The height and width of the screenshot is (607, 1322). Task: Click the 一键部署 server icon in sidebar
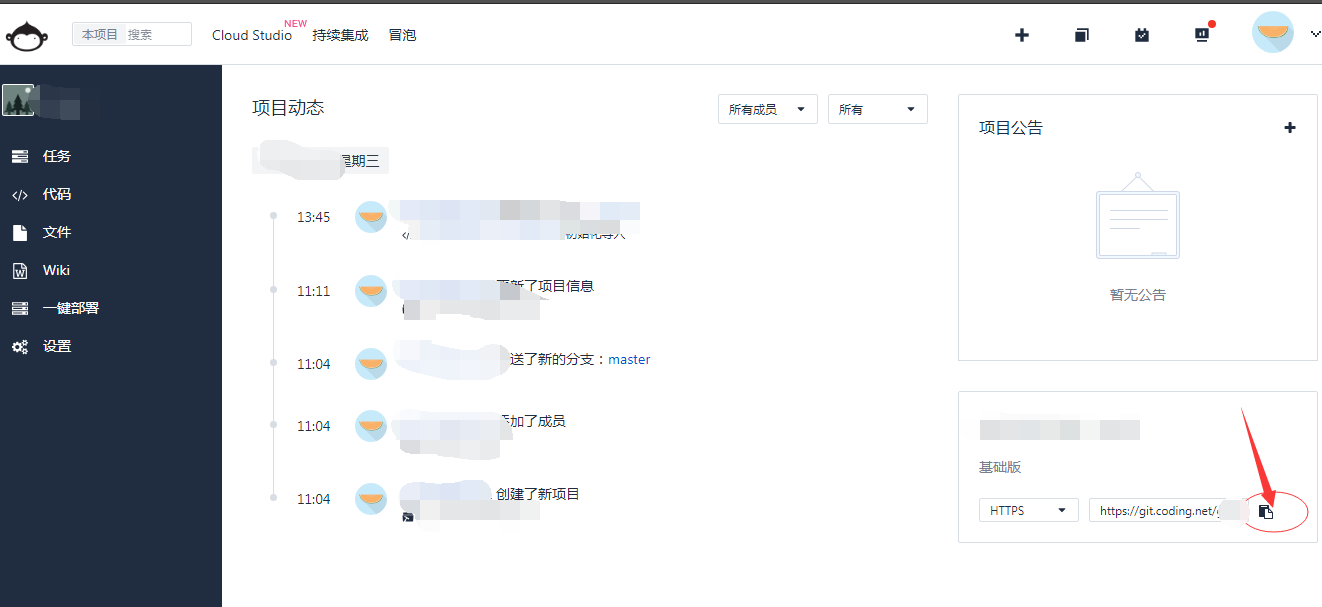(x=20, y=308)
